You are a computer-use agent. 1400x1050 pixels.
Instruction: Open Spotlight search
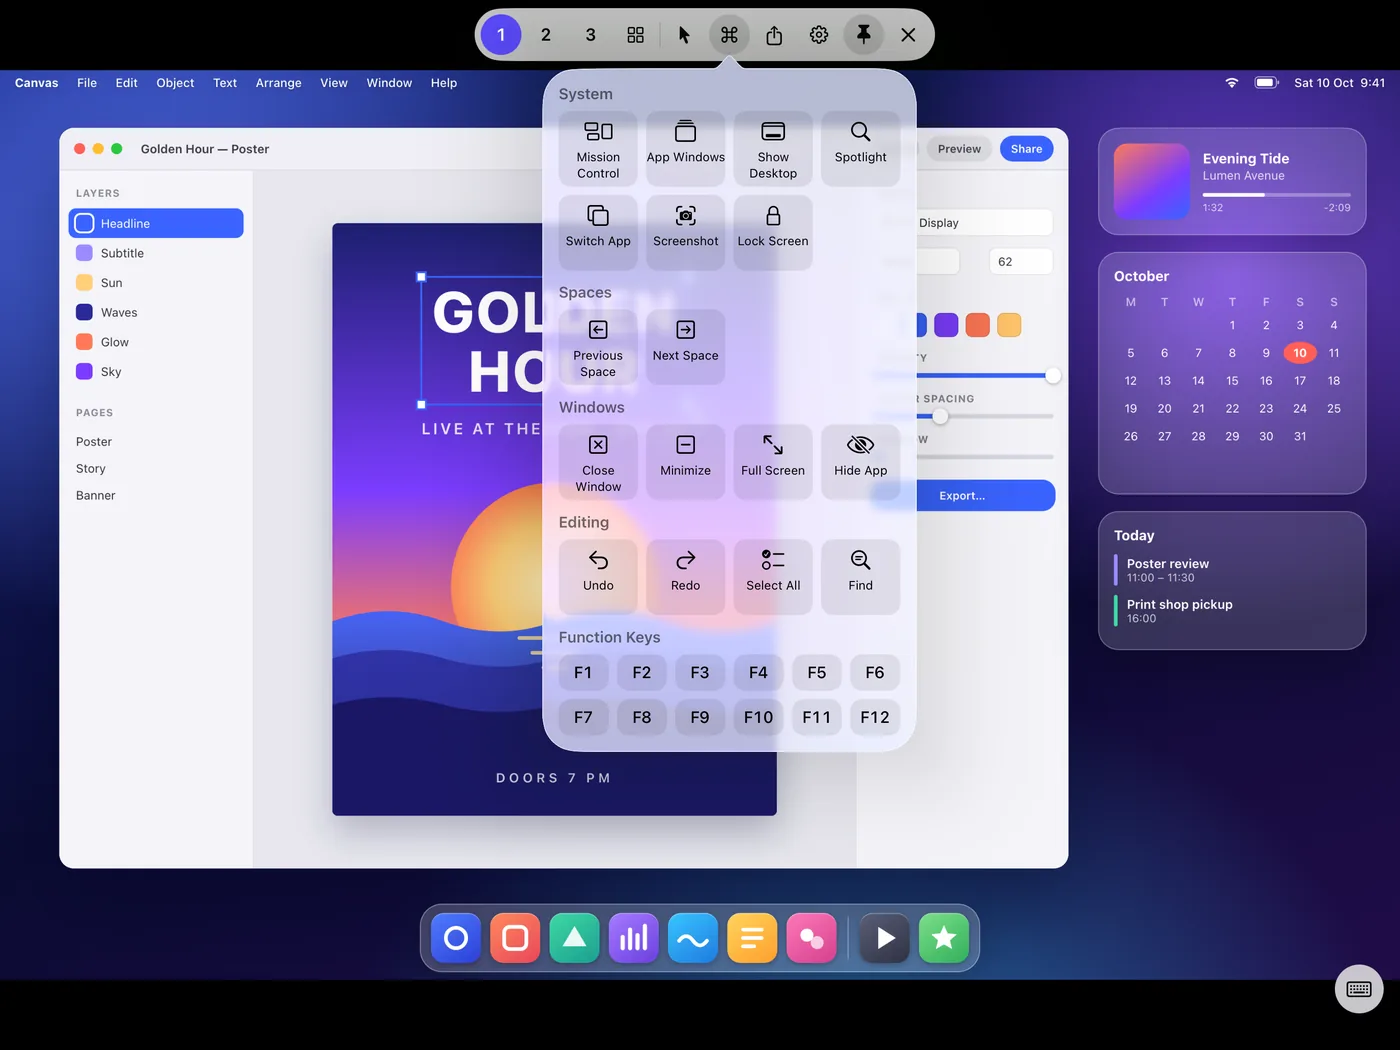[x=861, y=149]
